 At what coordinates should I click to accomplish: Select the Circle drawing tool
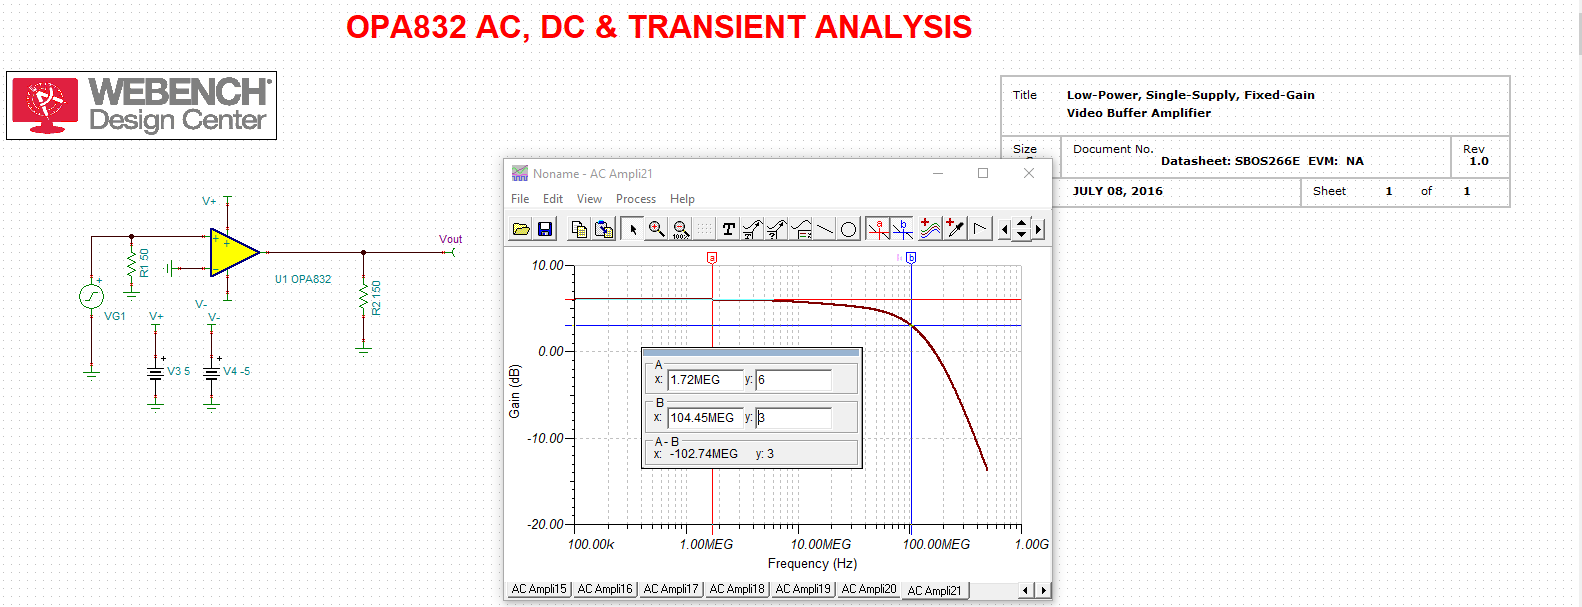click(x=849, y=229)
